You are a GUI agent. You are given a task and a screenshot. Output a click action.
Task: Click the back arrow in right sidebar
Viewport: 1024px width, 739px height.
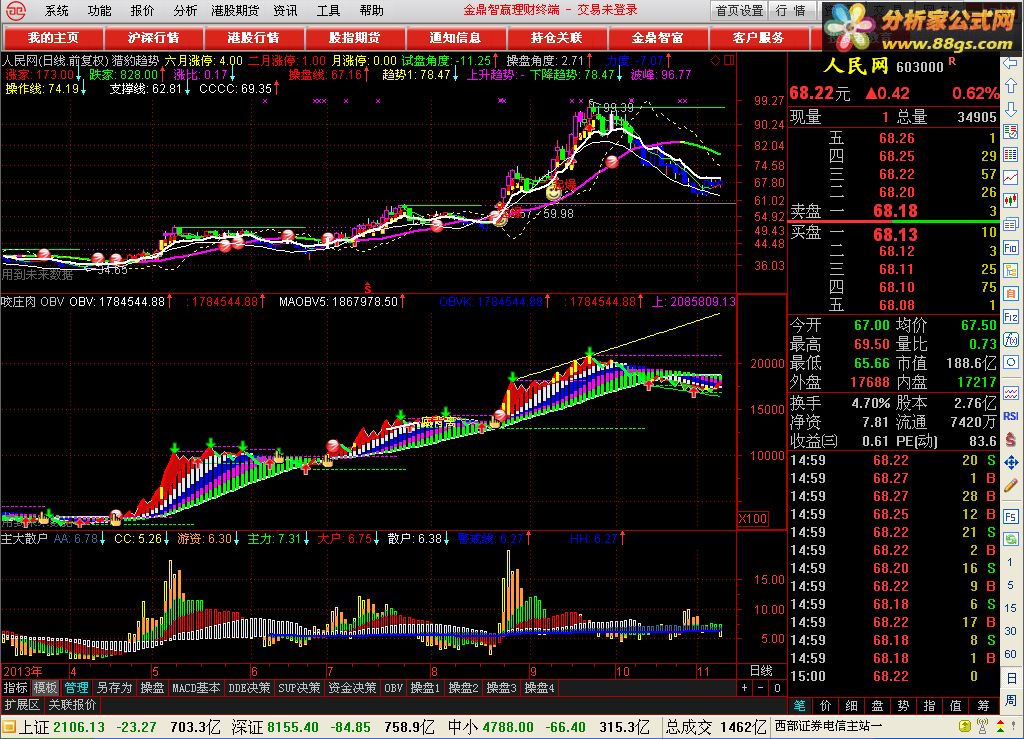click(x=1010, y=65)
